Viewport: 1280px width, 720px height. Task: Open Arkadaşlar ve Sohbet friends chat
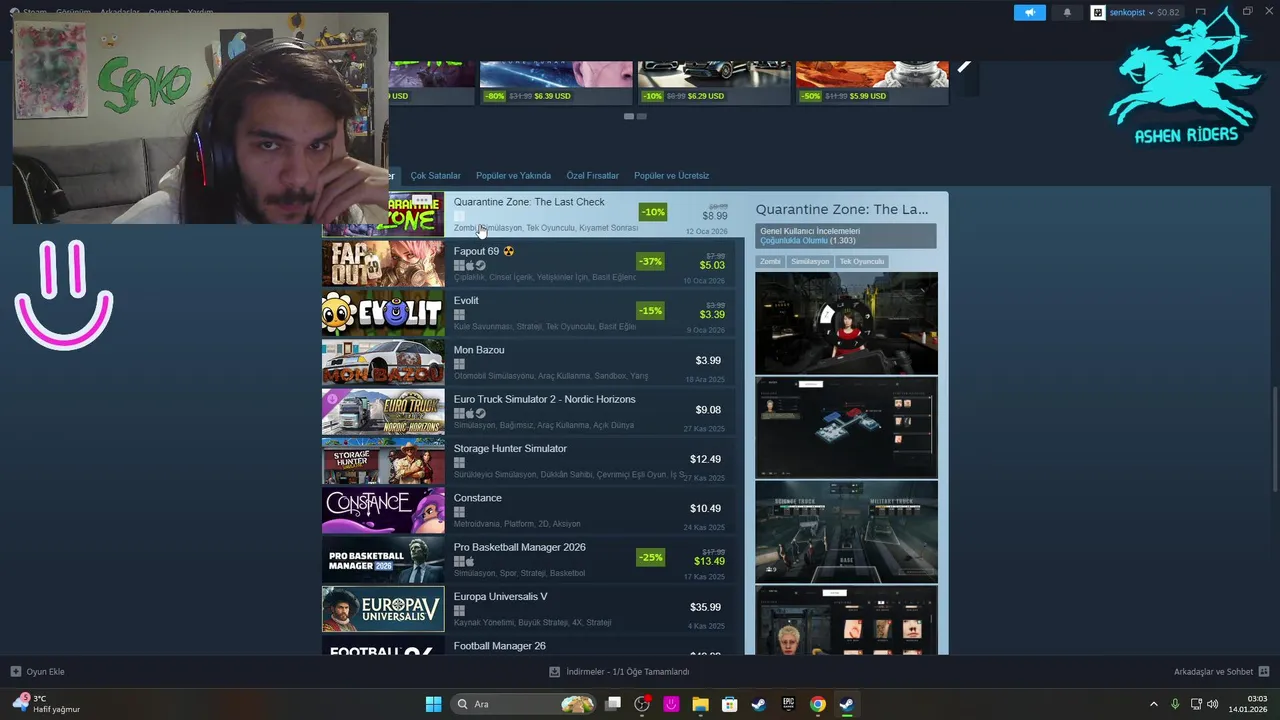pyautogui.click(x=1221, y=672)
